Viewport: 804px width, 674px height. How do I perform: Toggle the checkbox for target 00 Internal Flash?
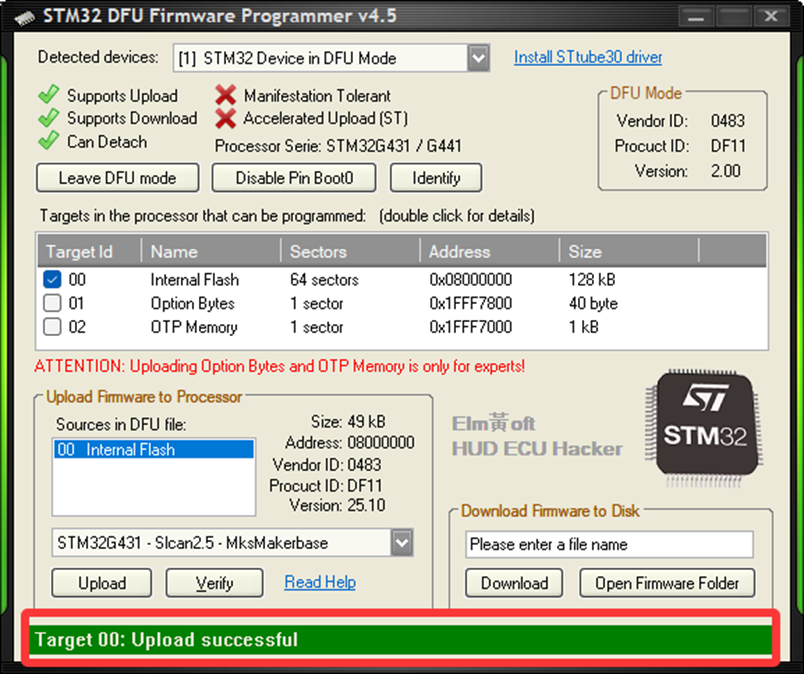52,280
